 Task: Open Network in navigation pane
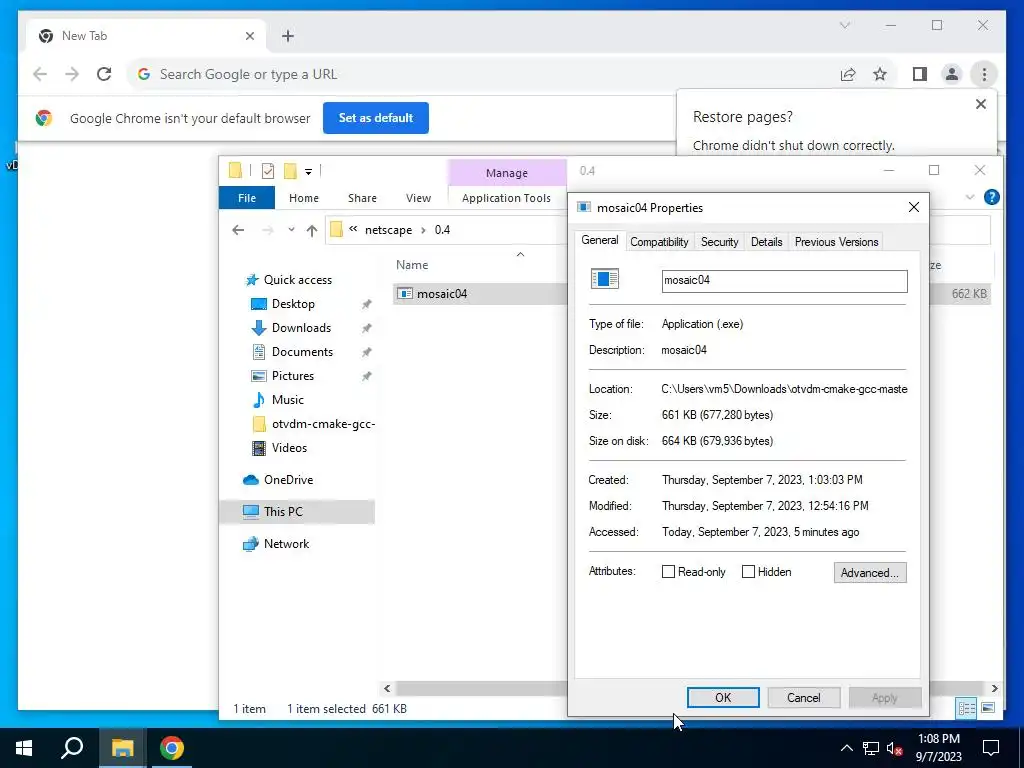pos(286,544)
